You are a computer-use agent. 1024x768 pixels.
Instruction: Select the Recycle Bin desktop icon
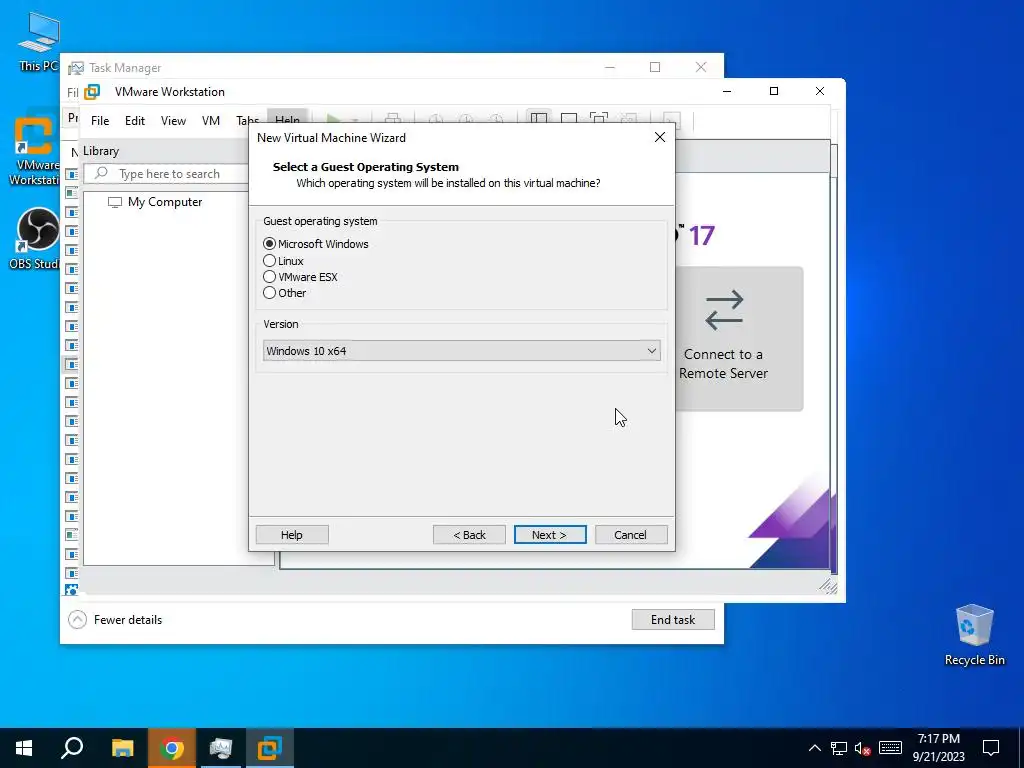click(974, 635)
